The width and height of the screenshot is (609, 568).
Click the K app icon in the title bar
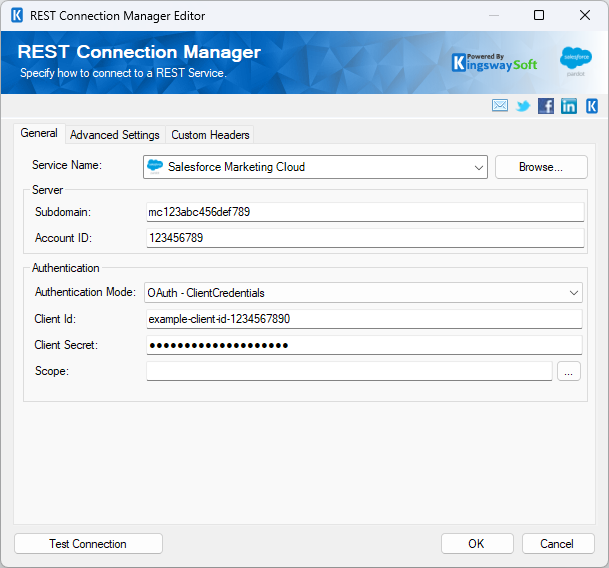pos(17,16)
